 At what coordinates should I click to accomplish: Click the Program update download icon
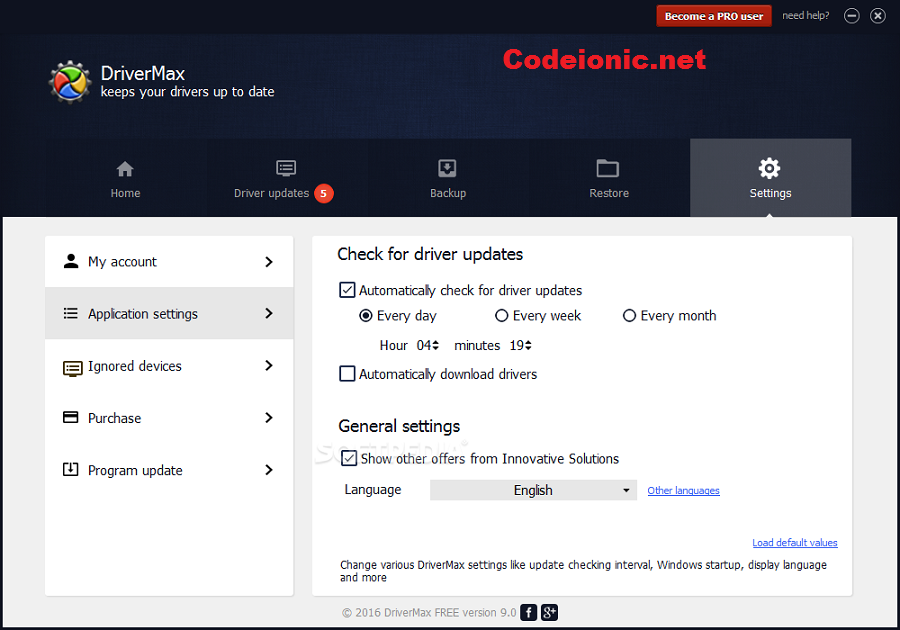71,469
